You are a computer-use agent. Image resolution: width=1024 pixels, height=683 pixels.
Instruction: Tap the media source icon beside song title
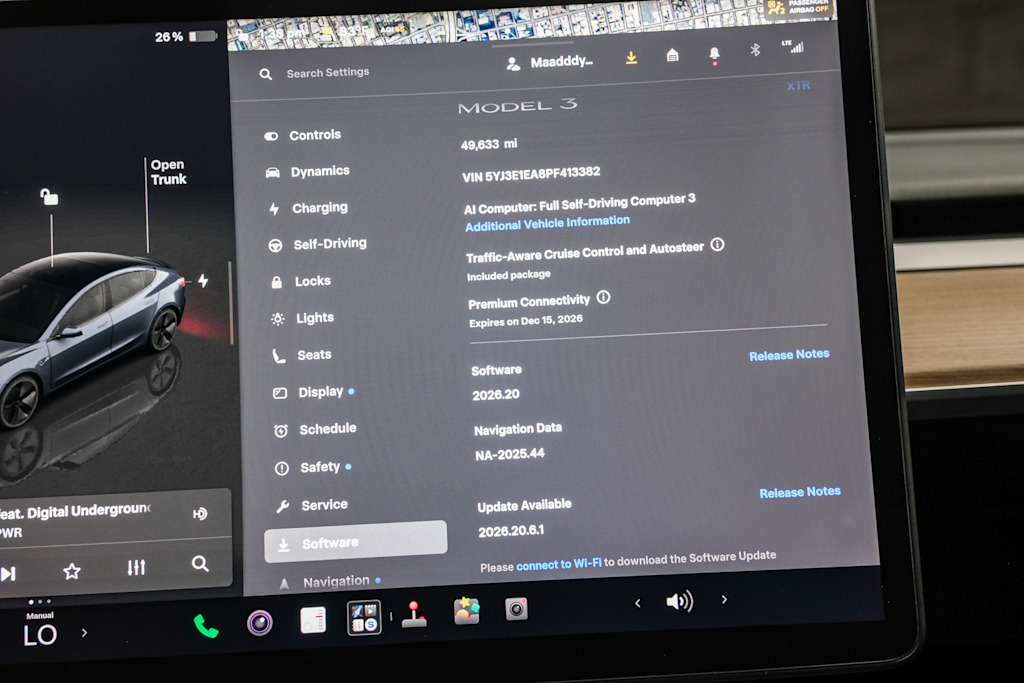point(200,514)
